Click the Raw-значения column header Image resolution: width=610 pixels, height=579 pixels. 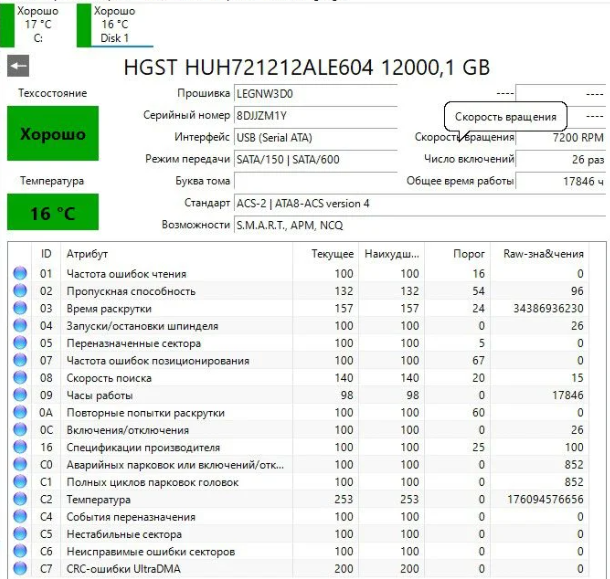(x=540, y=254)
